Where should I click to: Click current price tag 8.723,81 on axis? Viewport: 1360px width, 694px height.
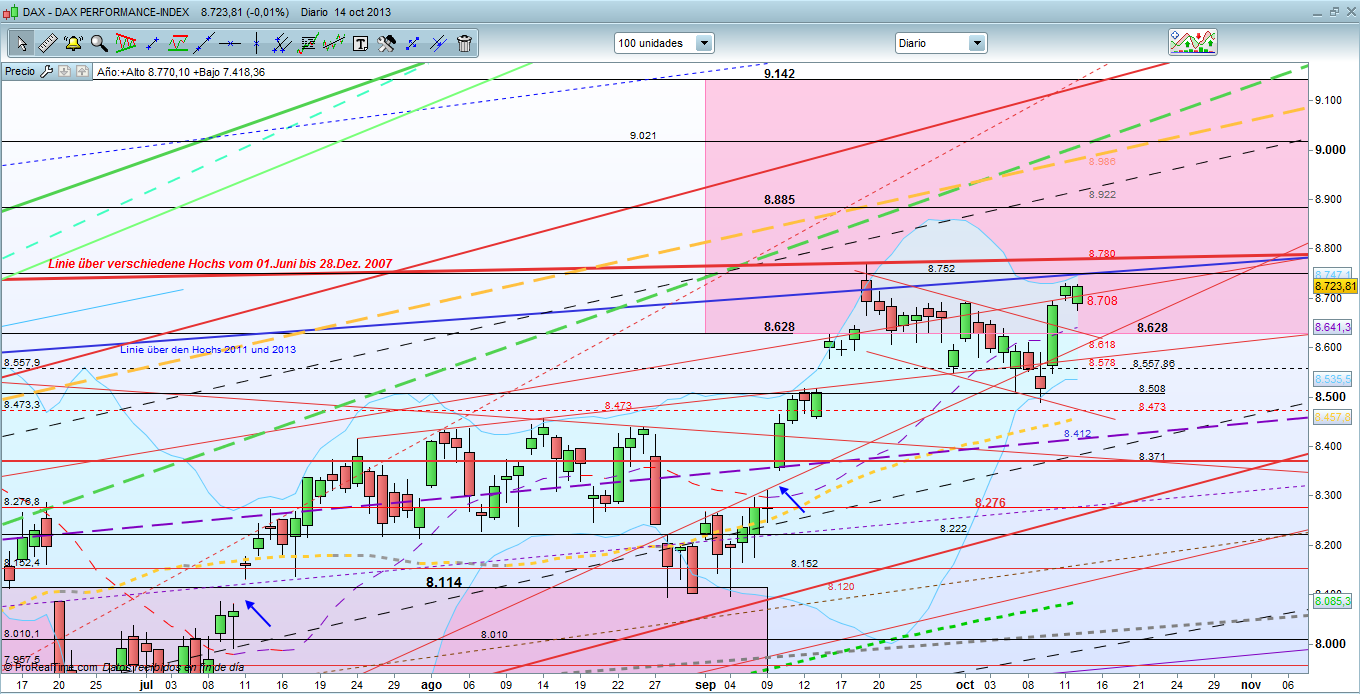(1335, 285)
